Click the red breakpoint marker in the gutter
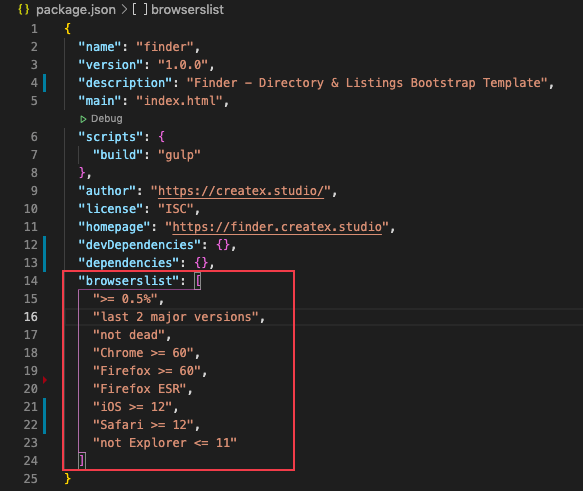The height and width of the screenshot is (491, 583). [x=45, y=380]
